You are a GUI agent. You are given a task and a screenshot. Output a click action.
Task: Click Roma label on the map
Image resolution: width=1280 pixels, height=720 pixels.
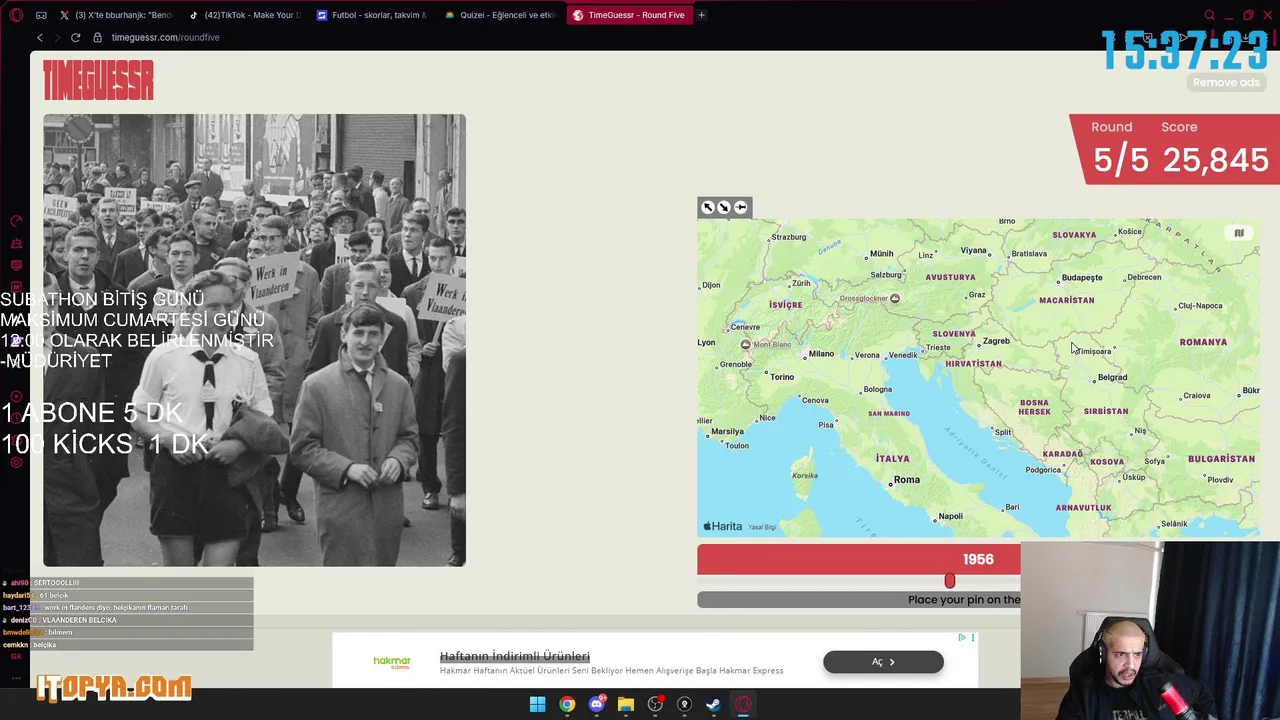(906, 480)
